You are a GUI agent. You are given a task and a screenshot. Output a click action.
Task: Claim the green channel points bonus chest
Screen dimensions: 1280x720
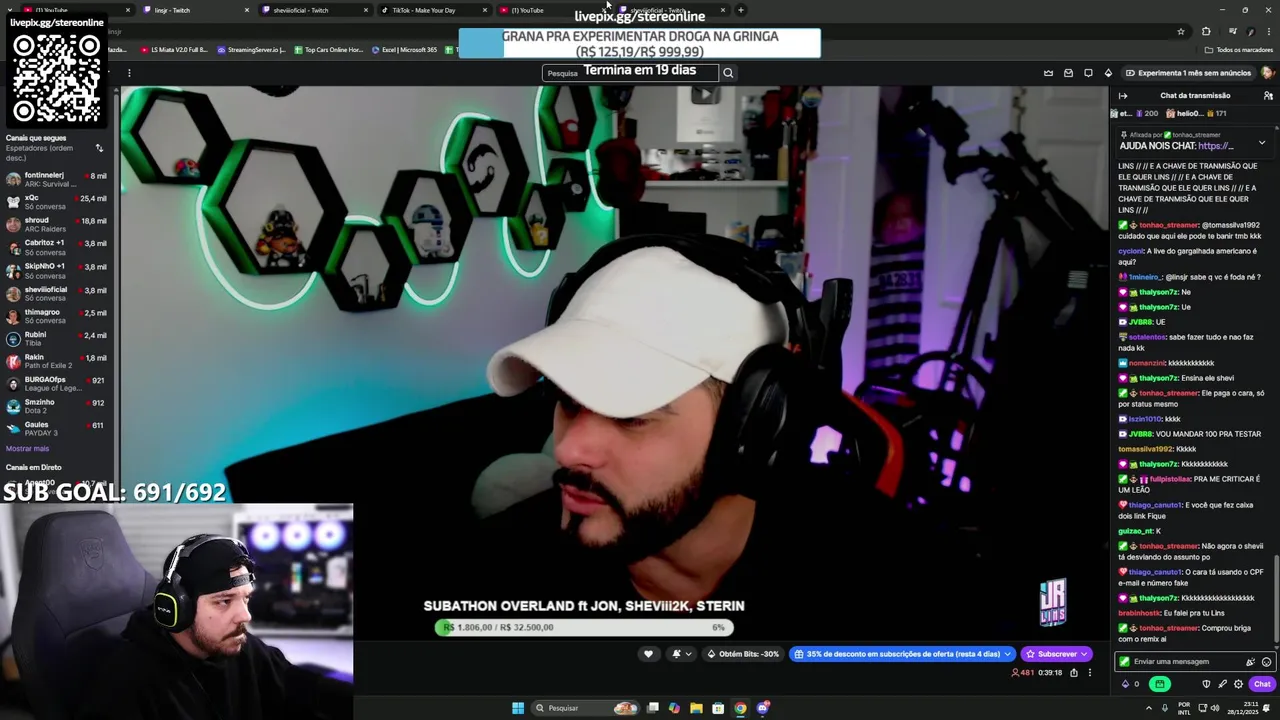(1160, 684)
